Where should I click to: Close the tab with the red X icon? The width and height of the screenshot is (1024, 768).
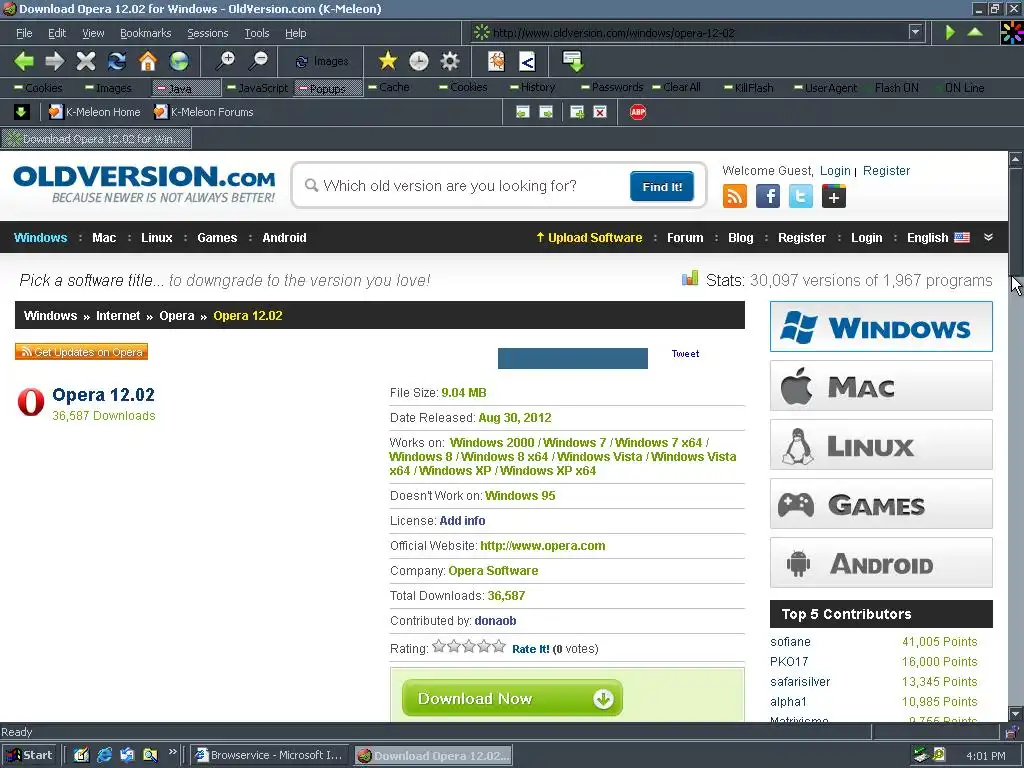pyautogui.click(x=600, y=112)
